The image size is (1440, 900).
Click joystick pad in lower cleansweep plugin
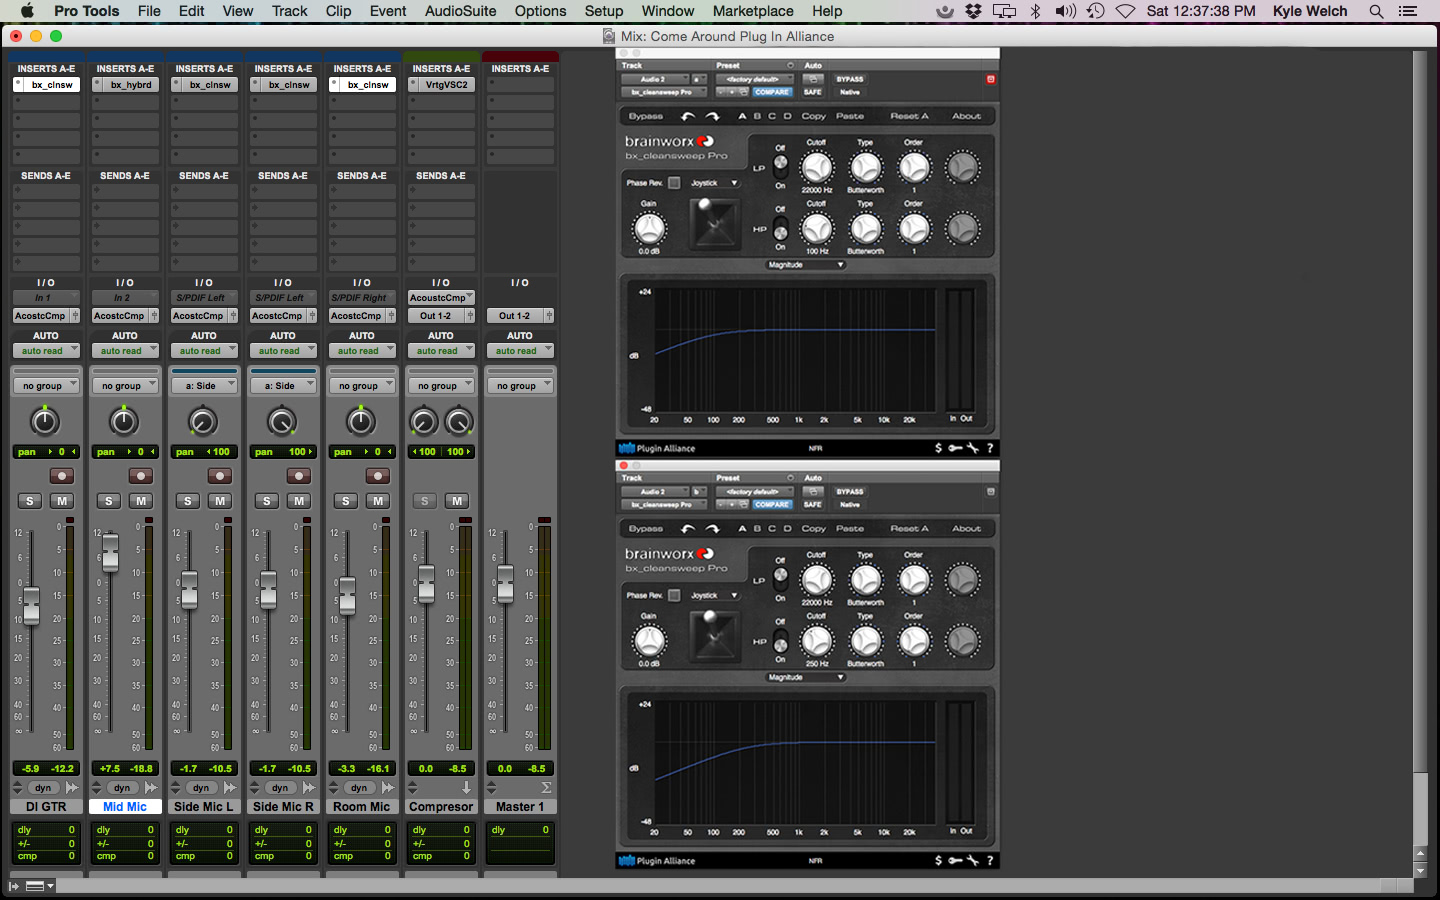pos(714,635)
